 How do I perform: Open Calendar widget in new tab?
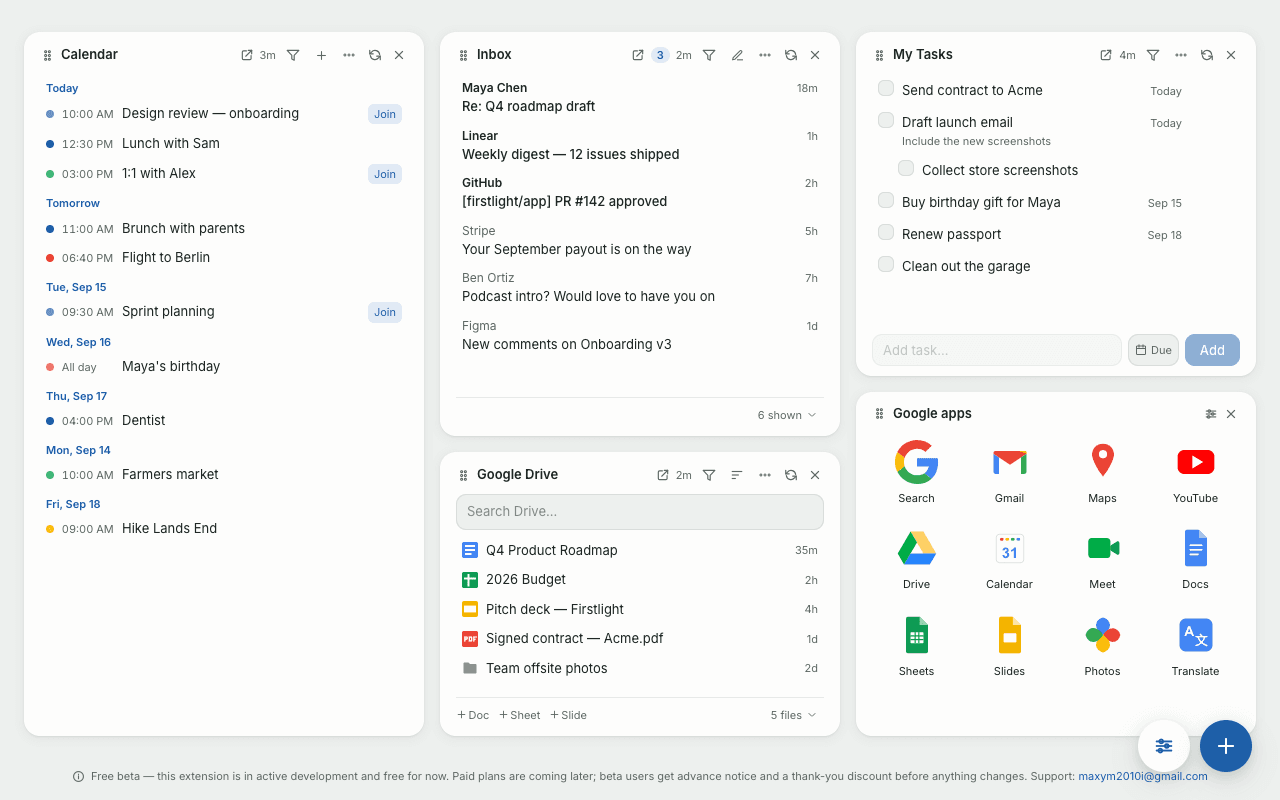pos(247,55)
